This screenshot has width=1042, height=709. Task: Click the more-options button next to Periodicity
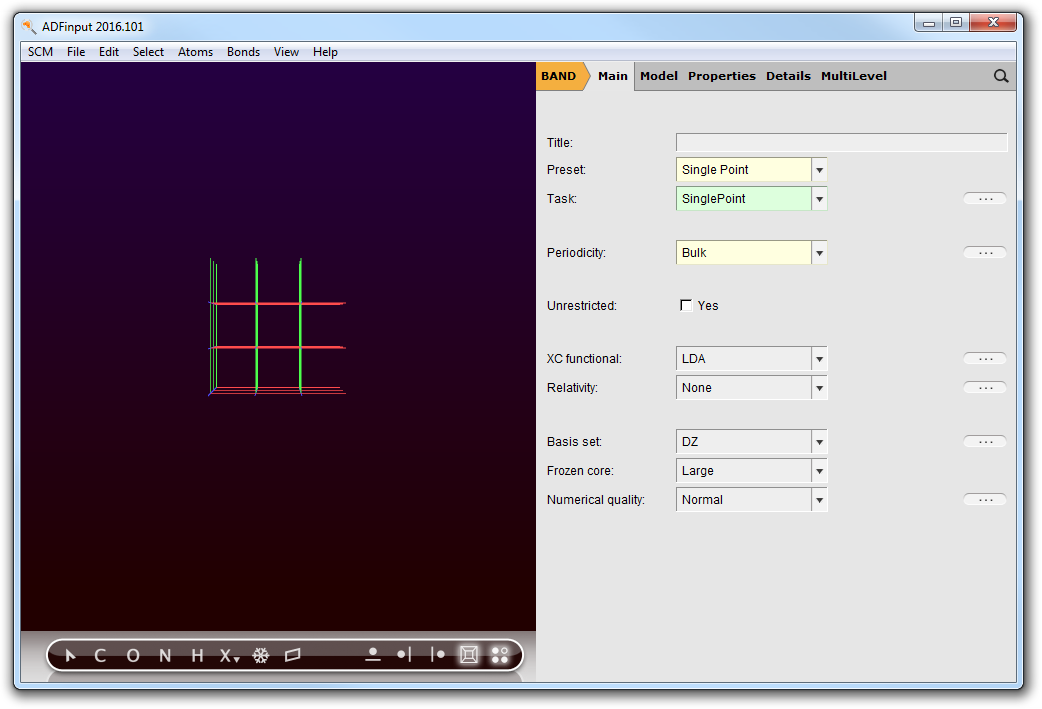click(985, 253)
